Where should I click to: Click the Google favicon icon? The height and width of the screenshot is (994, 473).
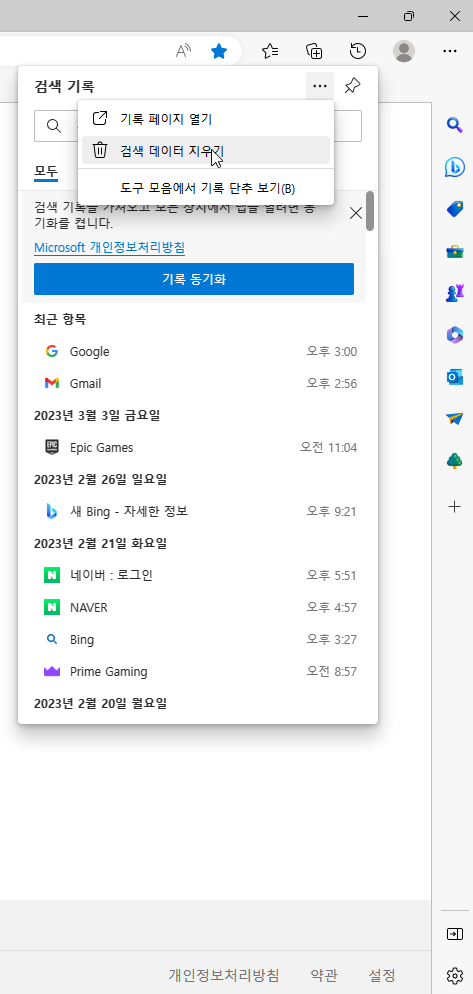pos(52,351)
